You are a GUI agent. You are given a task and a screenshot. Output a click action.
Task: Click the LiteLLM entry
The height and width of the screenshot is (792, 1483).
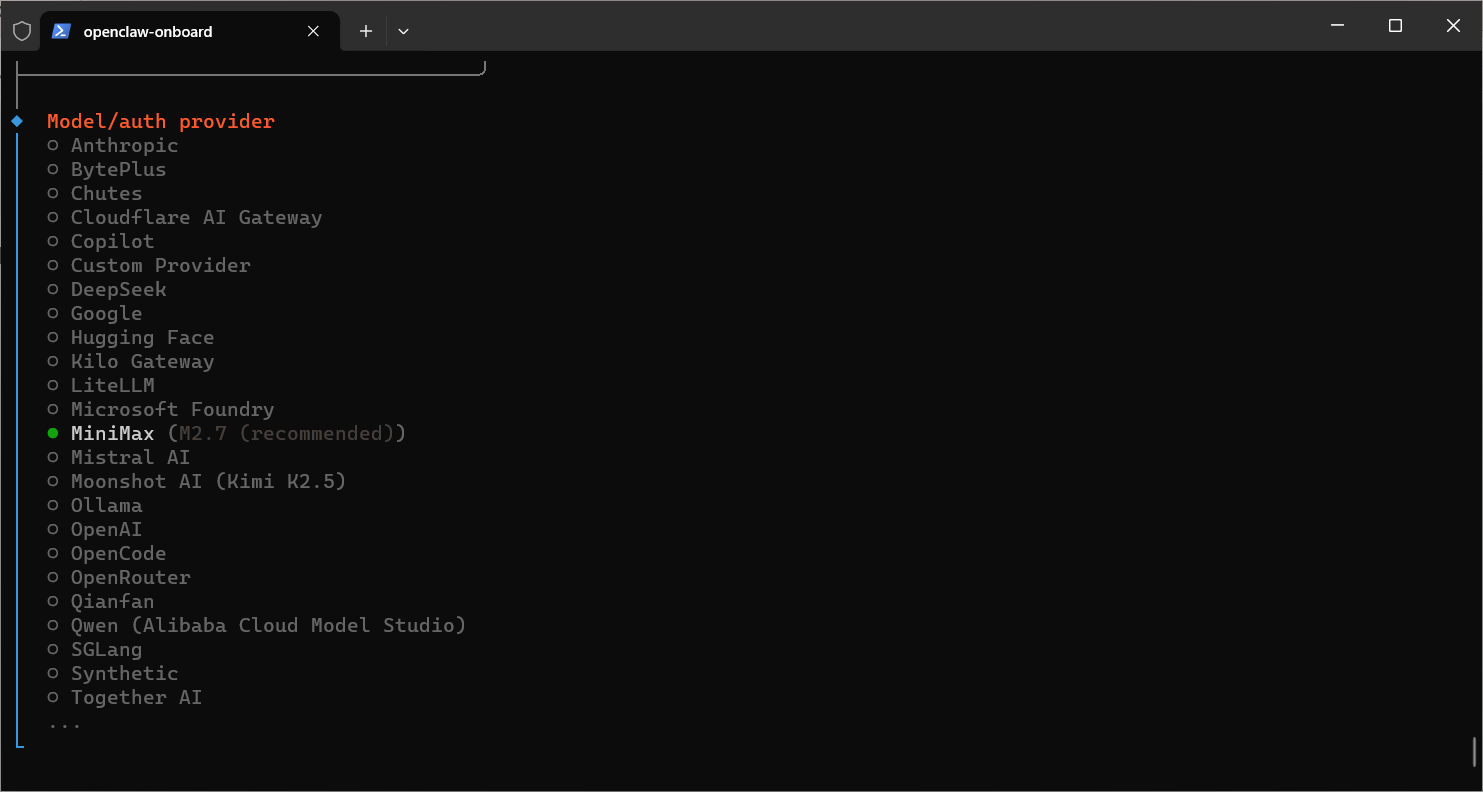coord(101,385)
